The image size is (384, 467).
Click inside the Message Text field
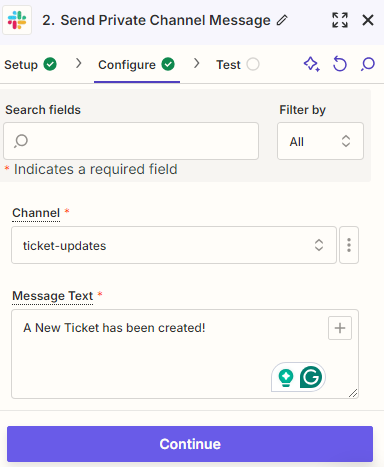(x=185, y=354)
